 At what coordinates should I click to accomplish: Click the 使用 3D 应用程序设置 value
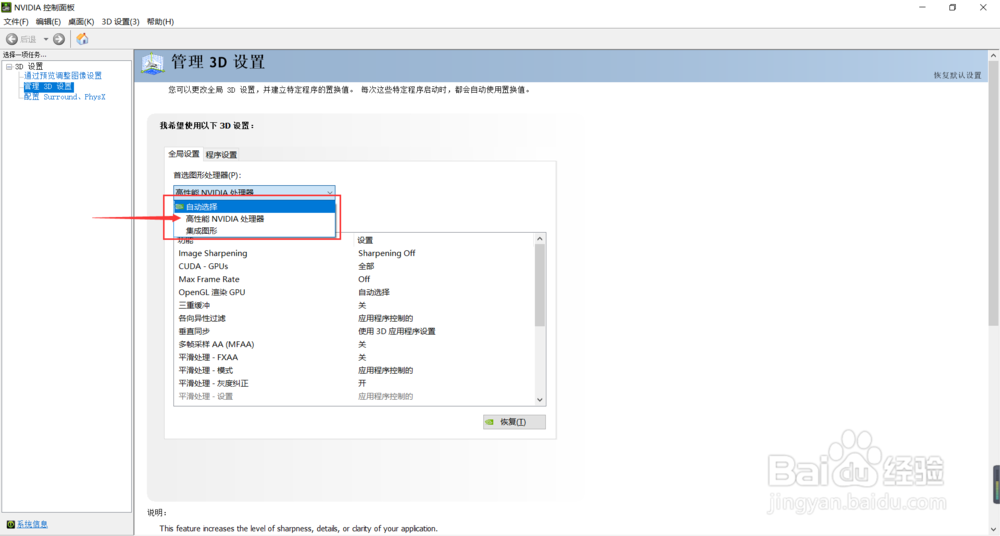[x=397, y=331]
